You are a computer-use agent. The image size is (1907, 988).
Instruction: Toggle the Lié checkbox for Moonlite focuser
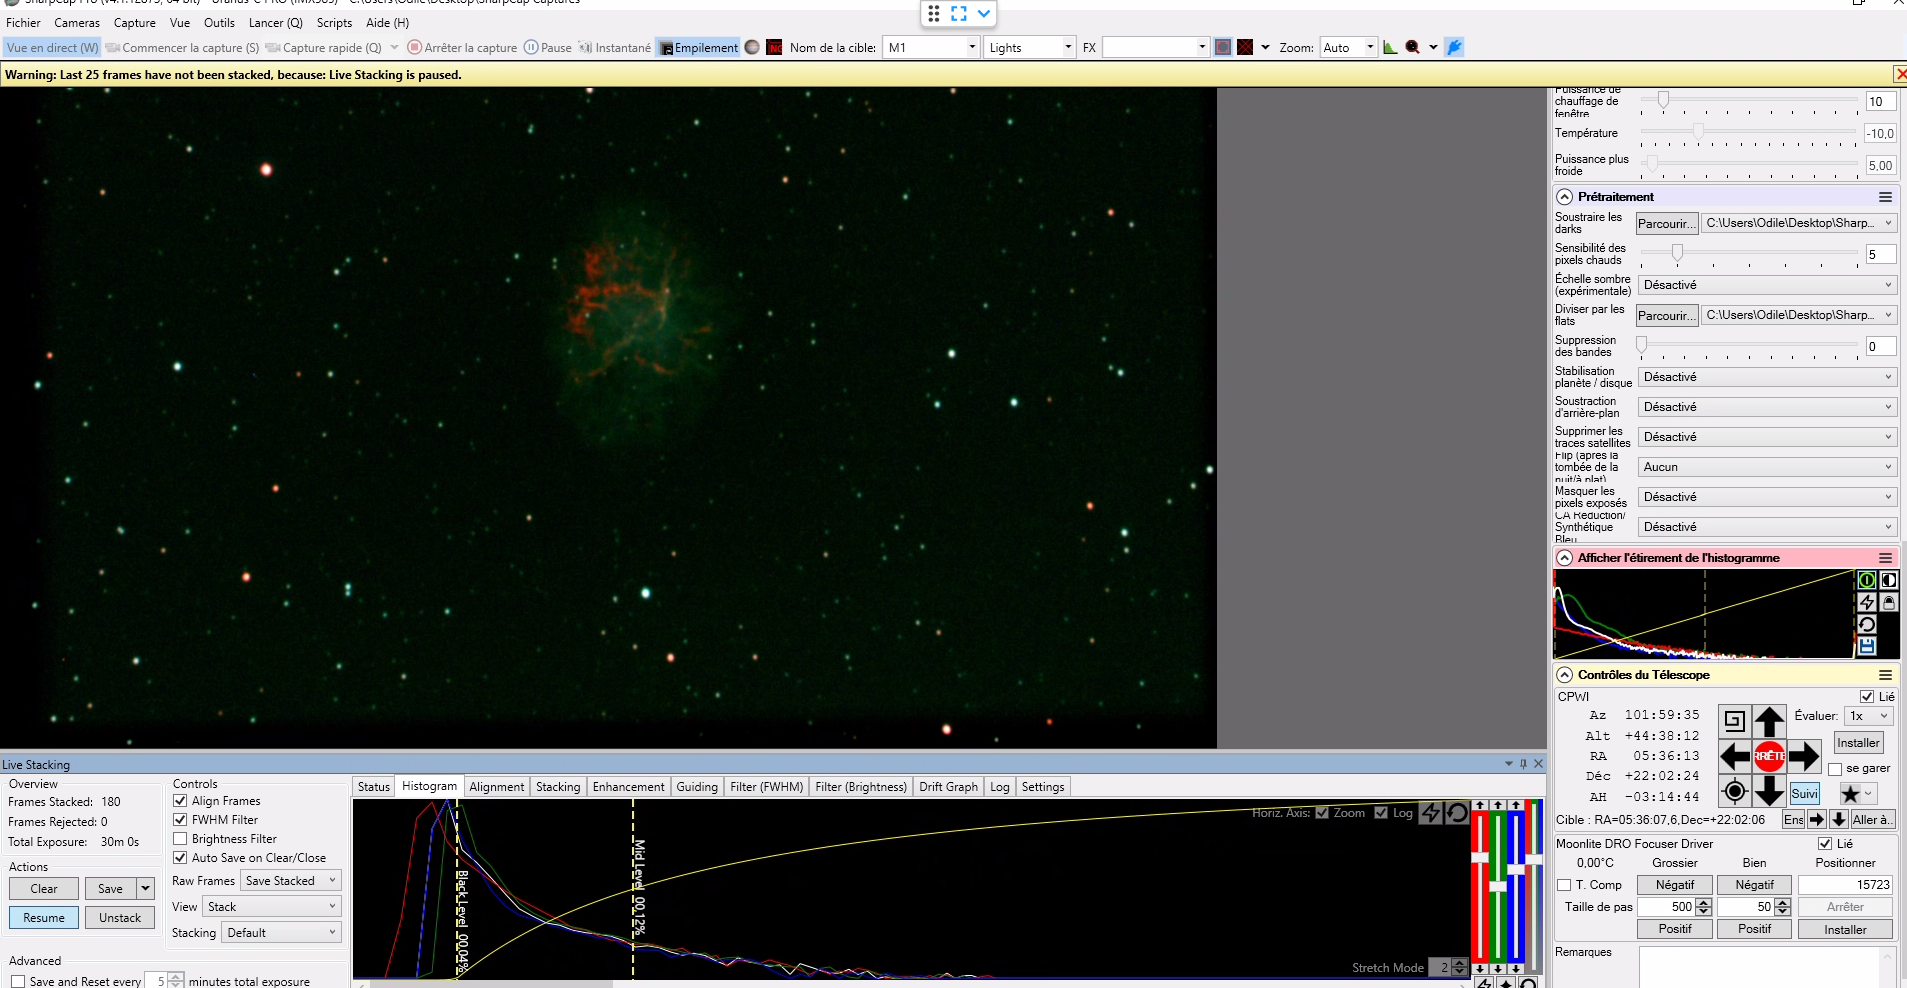pyautogui.click(x=1825, y=844)
